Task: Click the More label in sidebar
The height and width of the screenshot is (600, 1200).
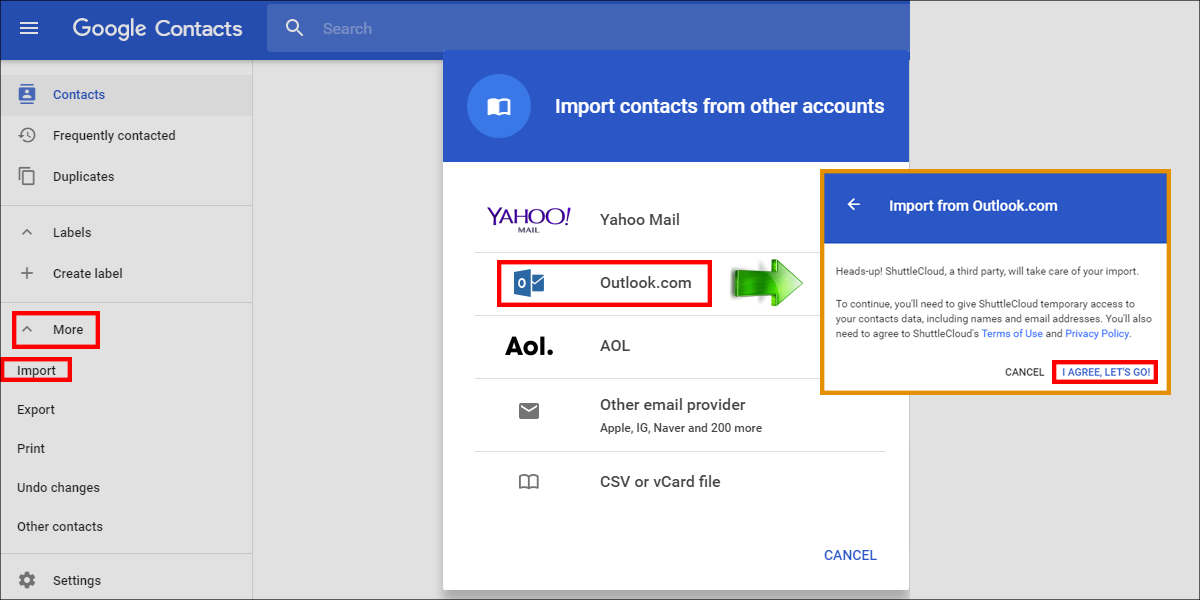Action: coord(68,329)
